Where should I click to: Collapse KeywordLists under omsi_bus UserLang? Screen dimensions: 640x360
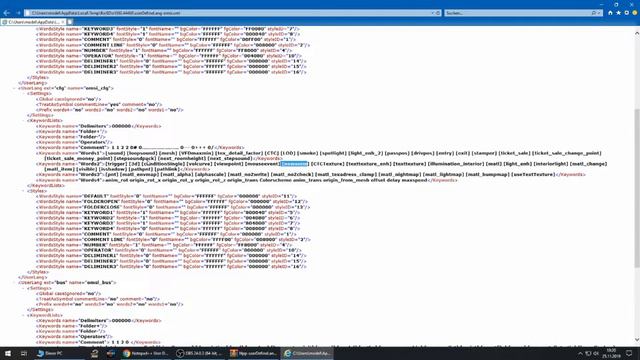pyautogui.click(x=24, y=315)
